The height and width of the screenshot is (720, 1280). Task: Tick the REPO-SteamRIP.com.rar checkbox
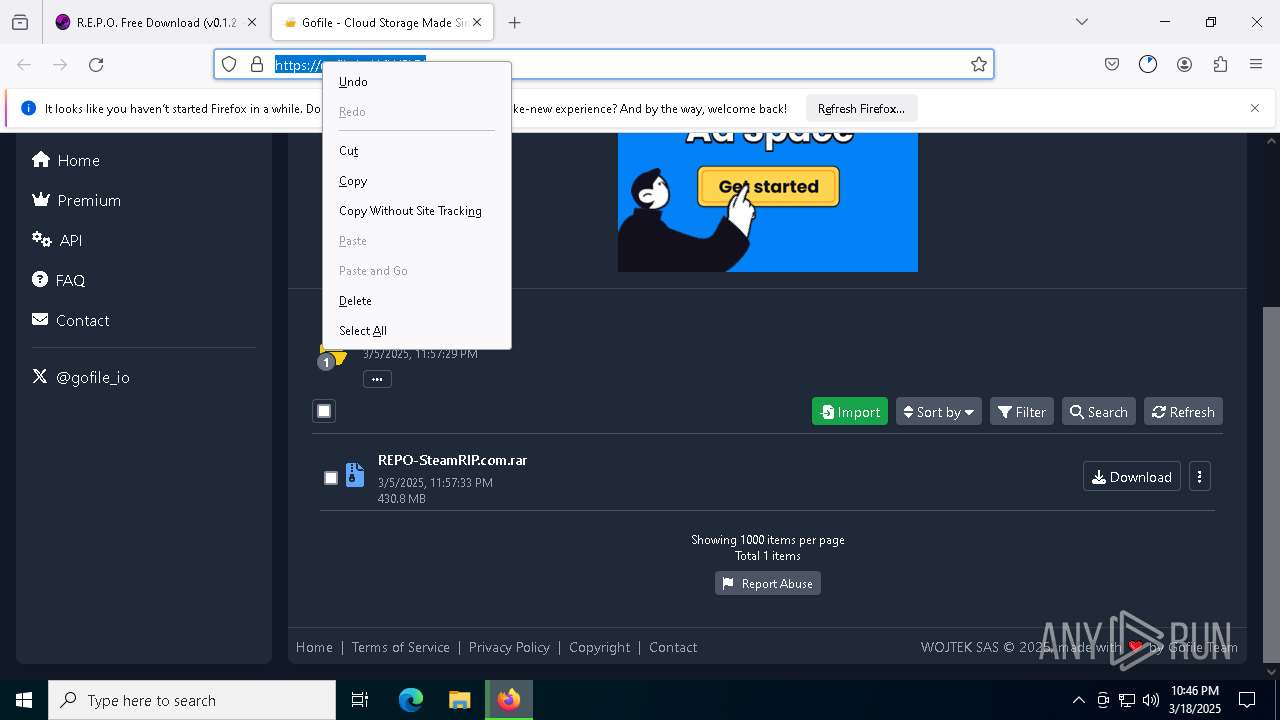coord(331,478)
